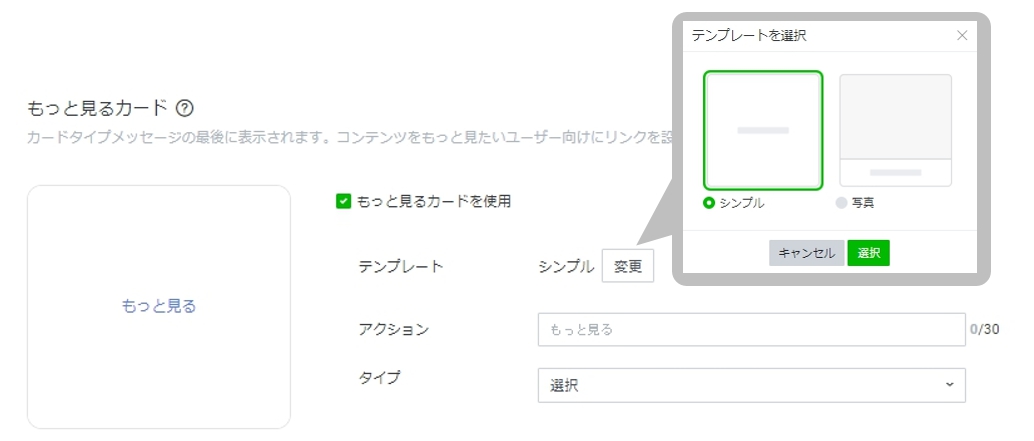
Task: Pick the シンプル template thumbnail
Action: (x=763, y=130)
